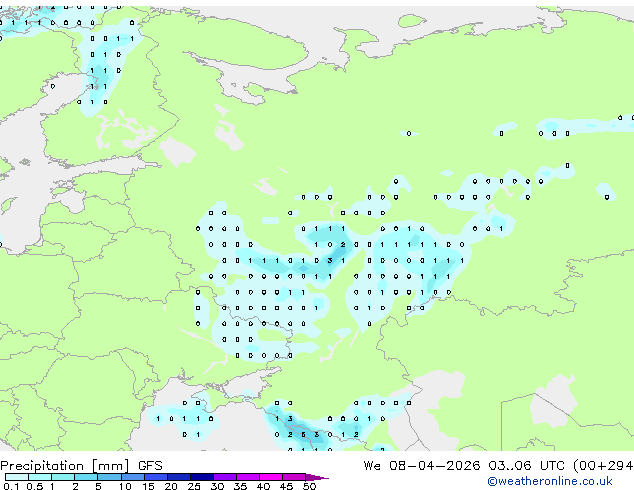Select the 10–15 mm legend swatch
The image size is (634, 490).
[x=133, y=477]
